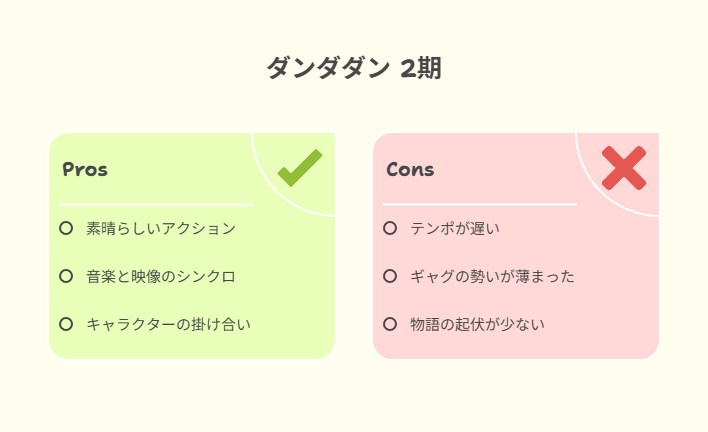
Task: Select the Cons heading
Action: 410,169
